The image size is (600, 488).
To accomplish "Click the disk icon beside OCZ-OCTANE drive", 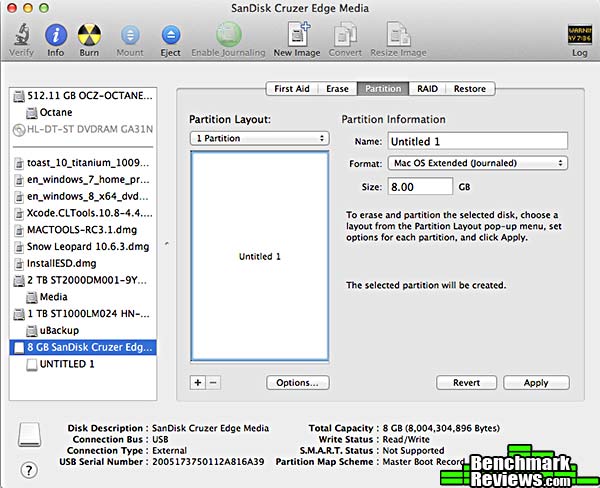I will pos(19,96).
